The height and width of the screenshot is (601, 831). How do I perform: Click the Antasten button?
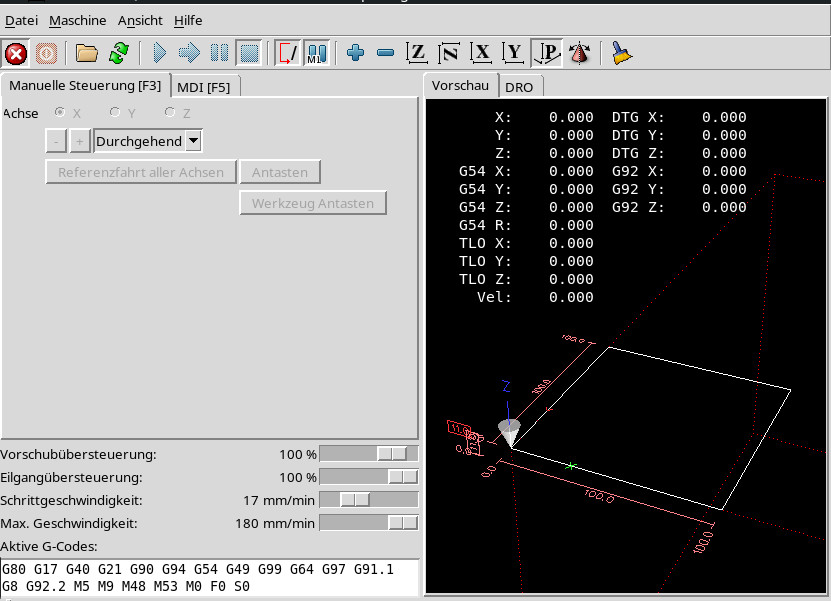tap(280, 172)
